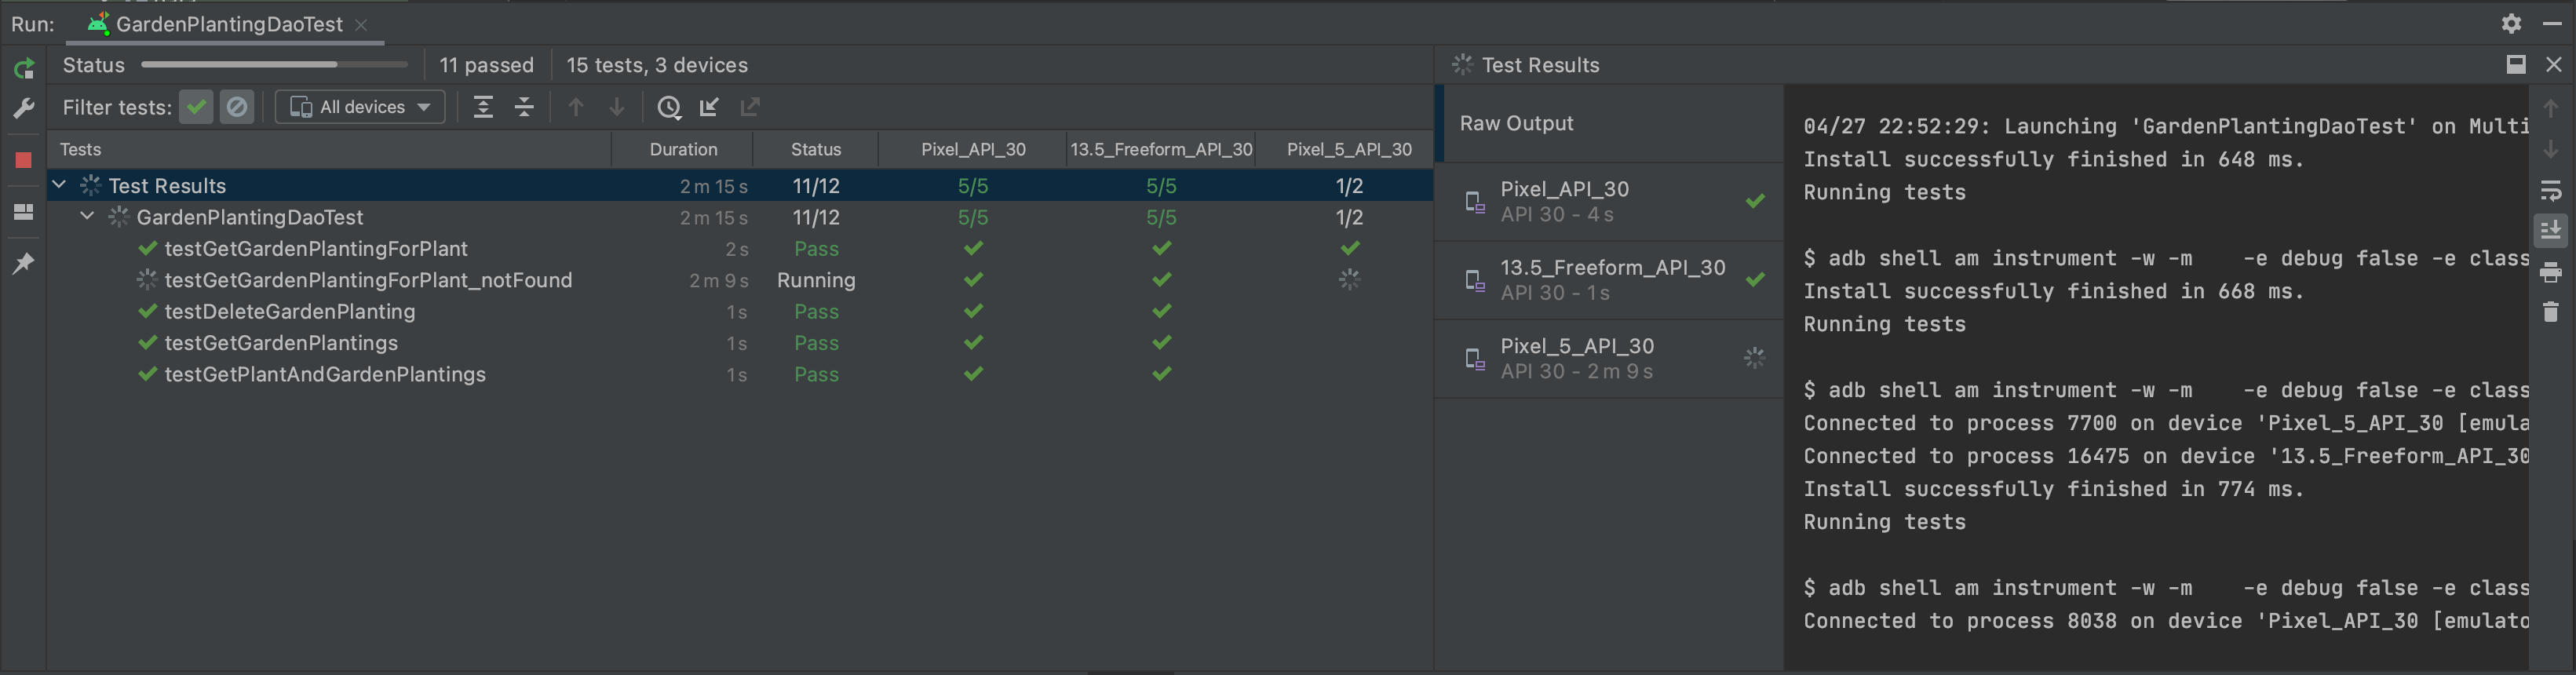
Task: Print the console output
Action: [x=2551, y=272]
